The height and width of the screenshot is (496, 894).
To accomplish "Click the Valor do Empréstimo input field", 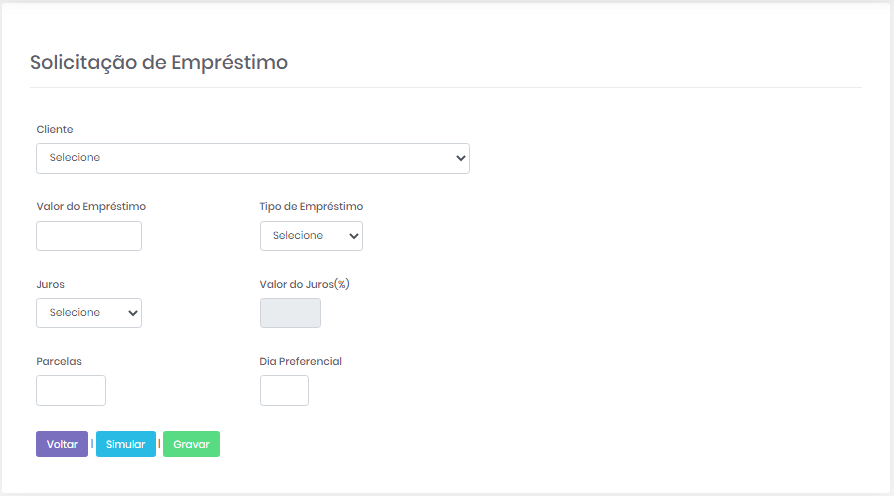I will click(x=89, y=236).
